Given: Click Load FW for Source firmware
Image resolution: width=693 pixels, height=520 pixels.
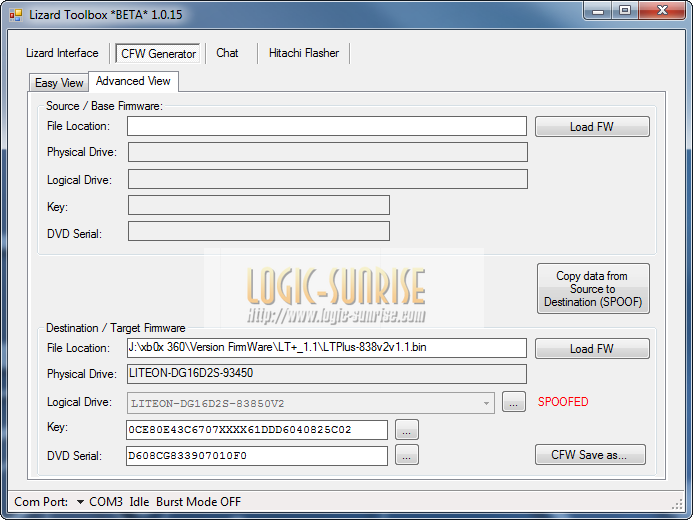Looking at the screenshot, I should click(592, 127).
